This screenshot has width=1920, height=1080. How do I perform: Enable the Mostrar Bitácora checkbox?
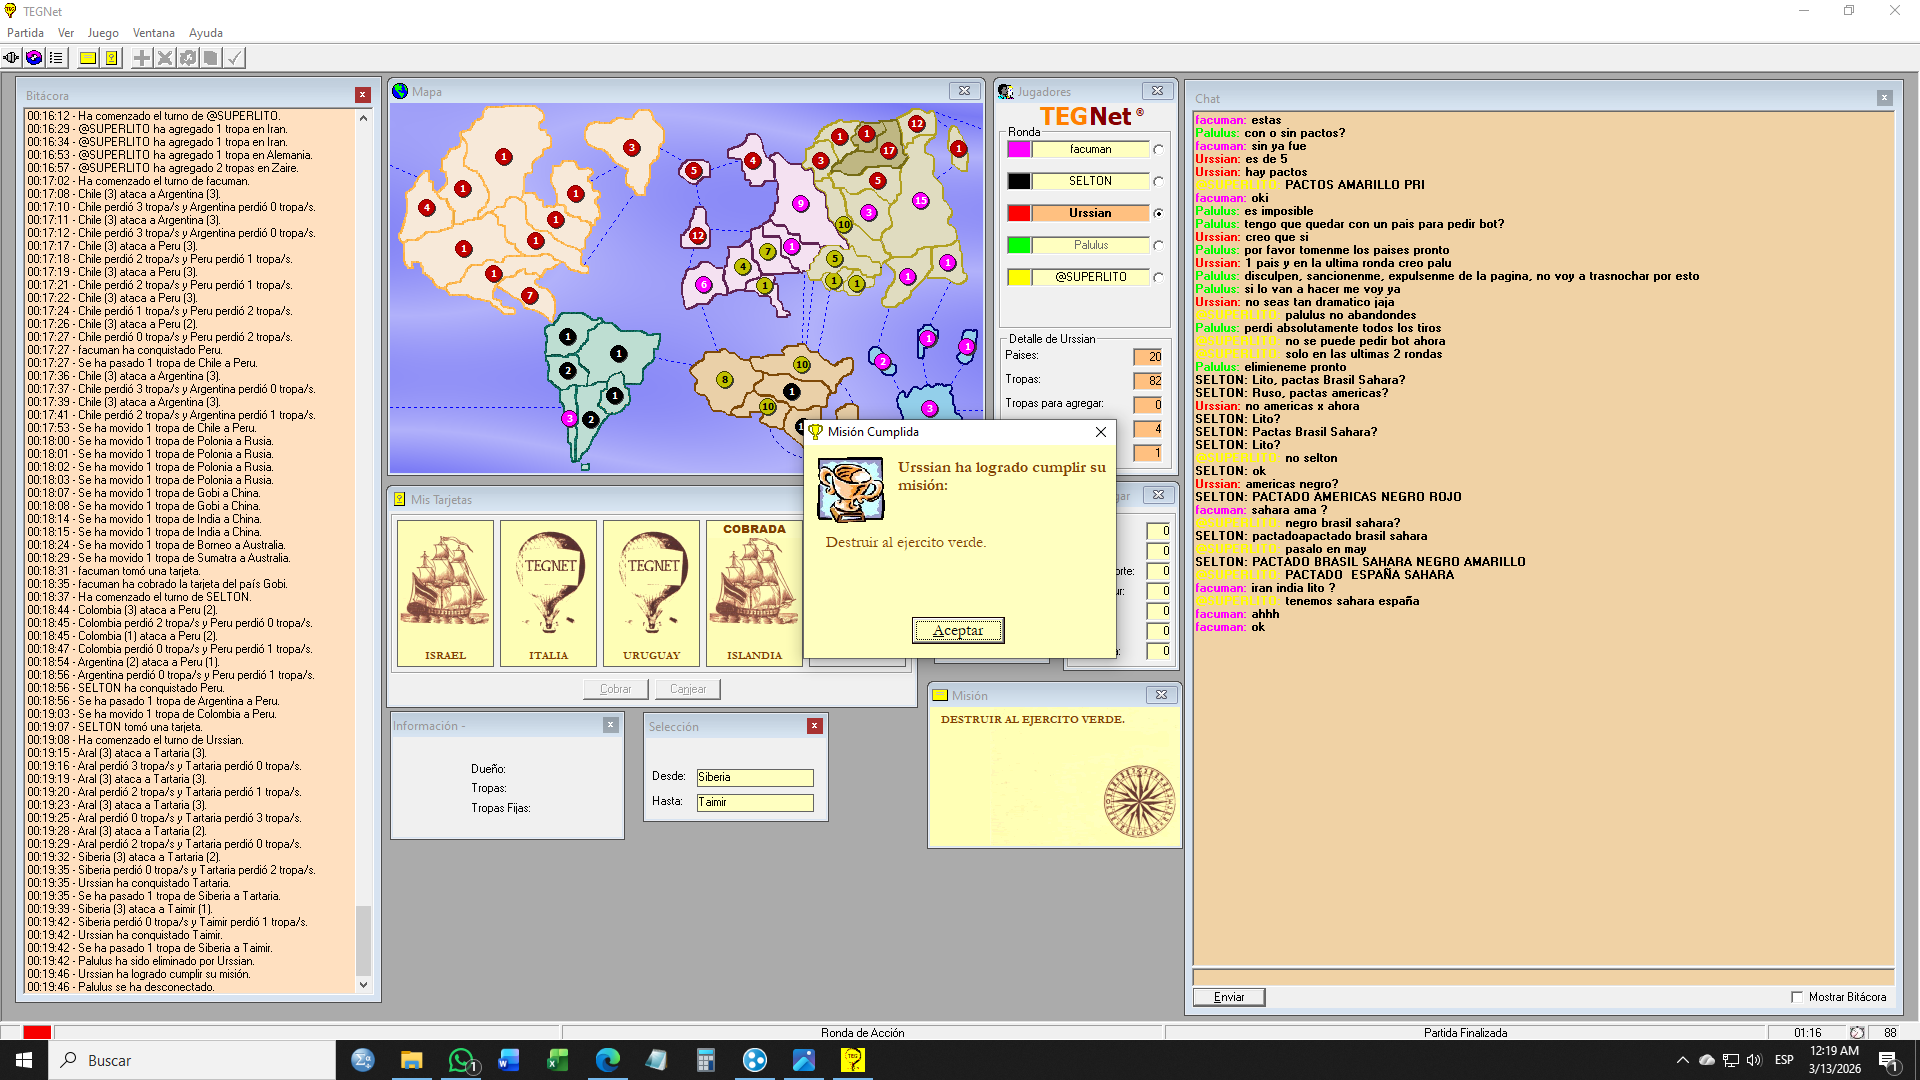coord(1797,997)
